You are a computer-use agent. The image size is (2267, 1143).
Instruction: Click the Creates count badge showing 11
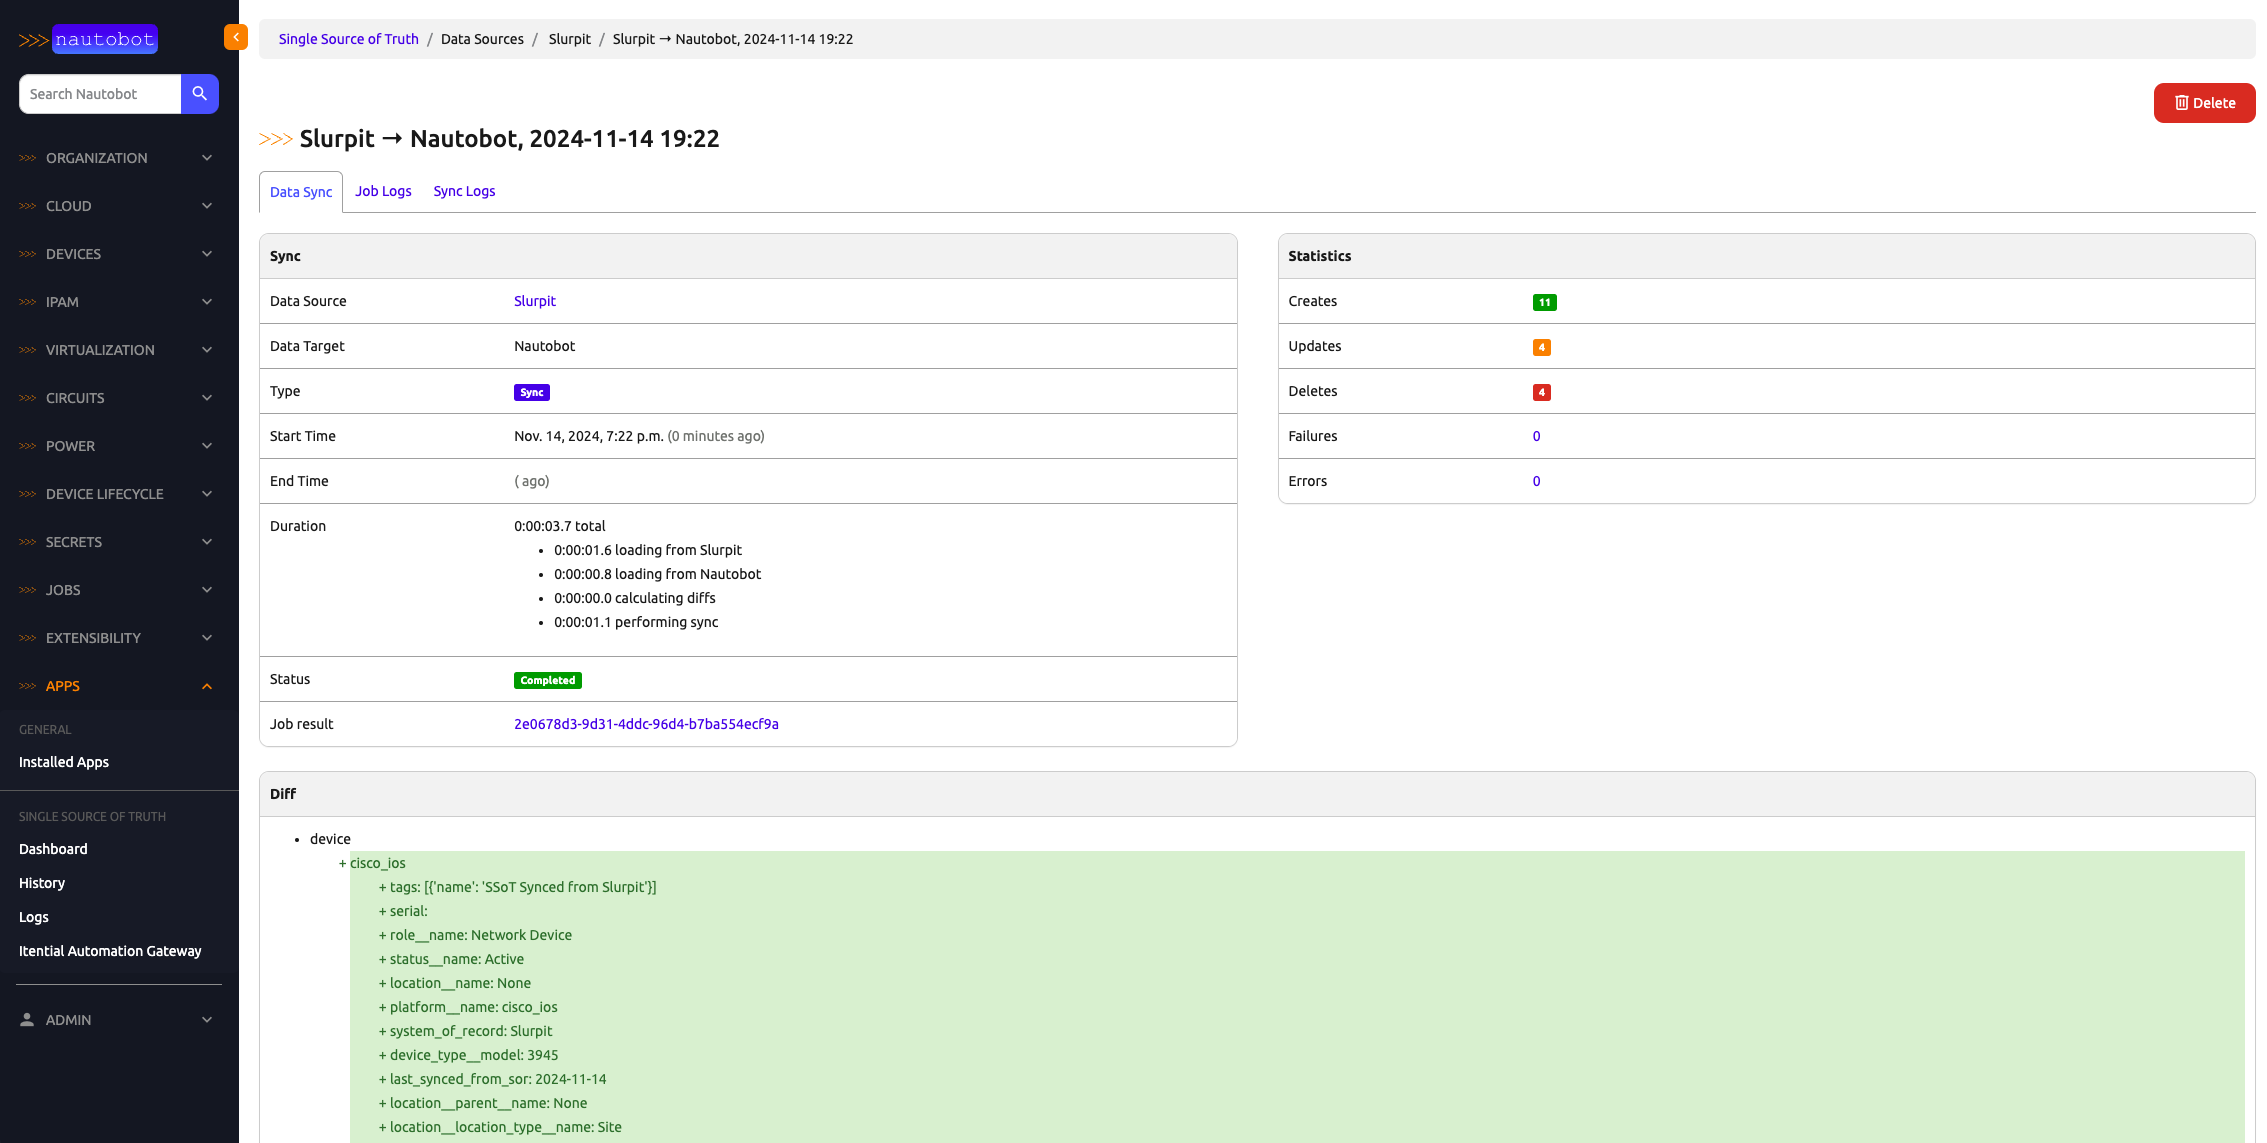point(1545,301)
